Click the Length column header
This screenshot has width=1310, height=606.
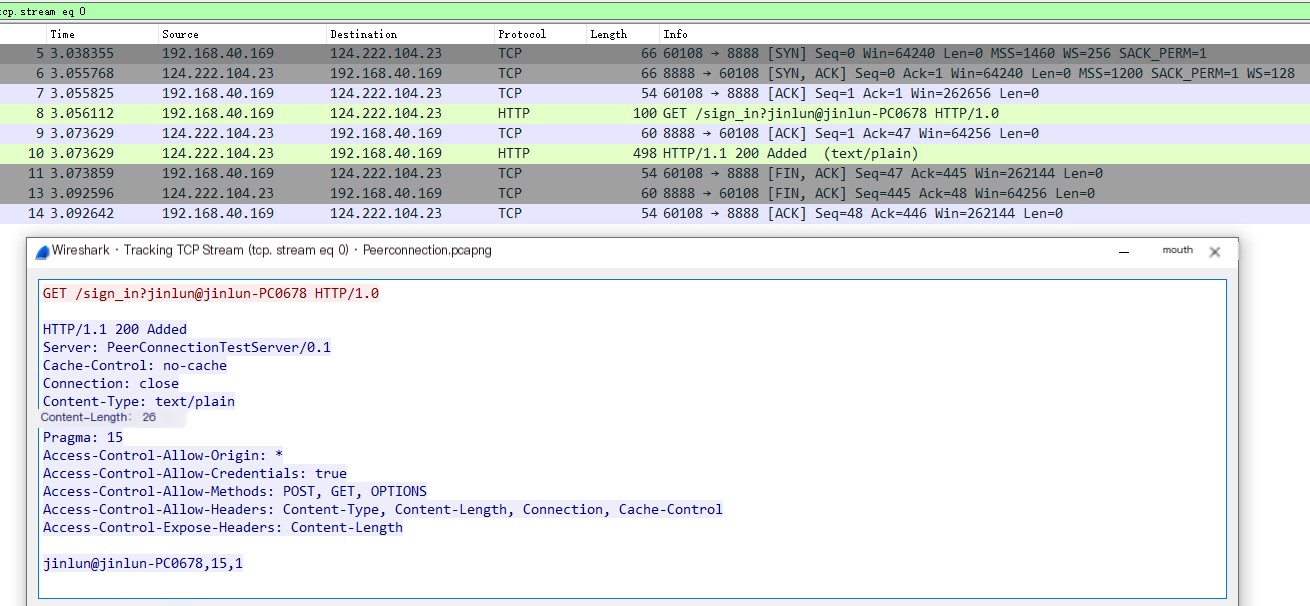[x=608, y=34]
